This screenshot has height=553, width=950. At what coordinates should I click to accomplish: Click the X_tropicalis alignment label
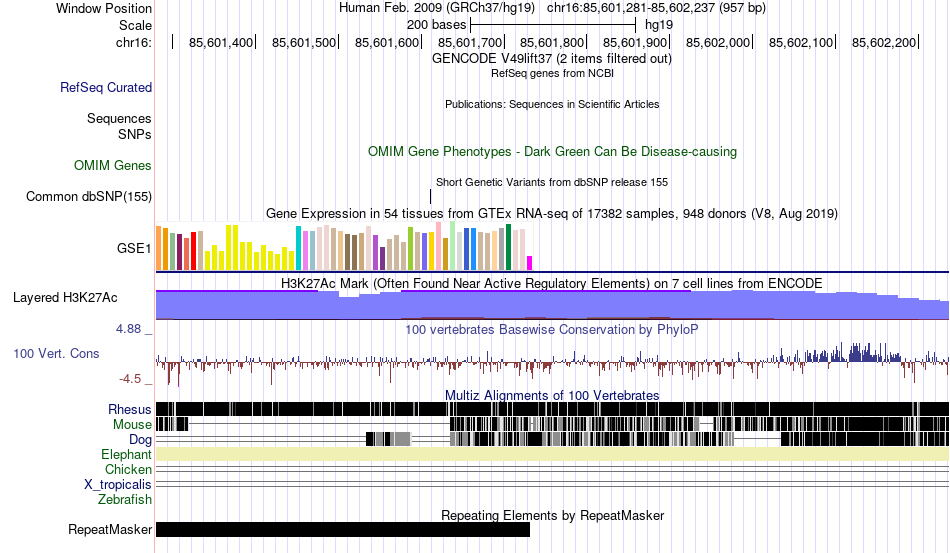click(x=118, y=485)
